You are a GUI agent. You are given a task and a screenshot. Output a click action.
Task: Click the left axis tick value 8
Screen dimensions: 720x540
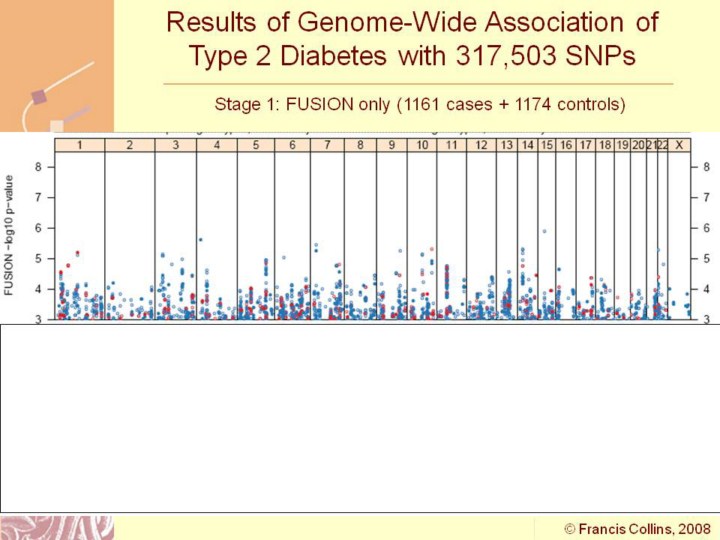[x=38, y=167]
